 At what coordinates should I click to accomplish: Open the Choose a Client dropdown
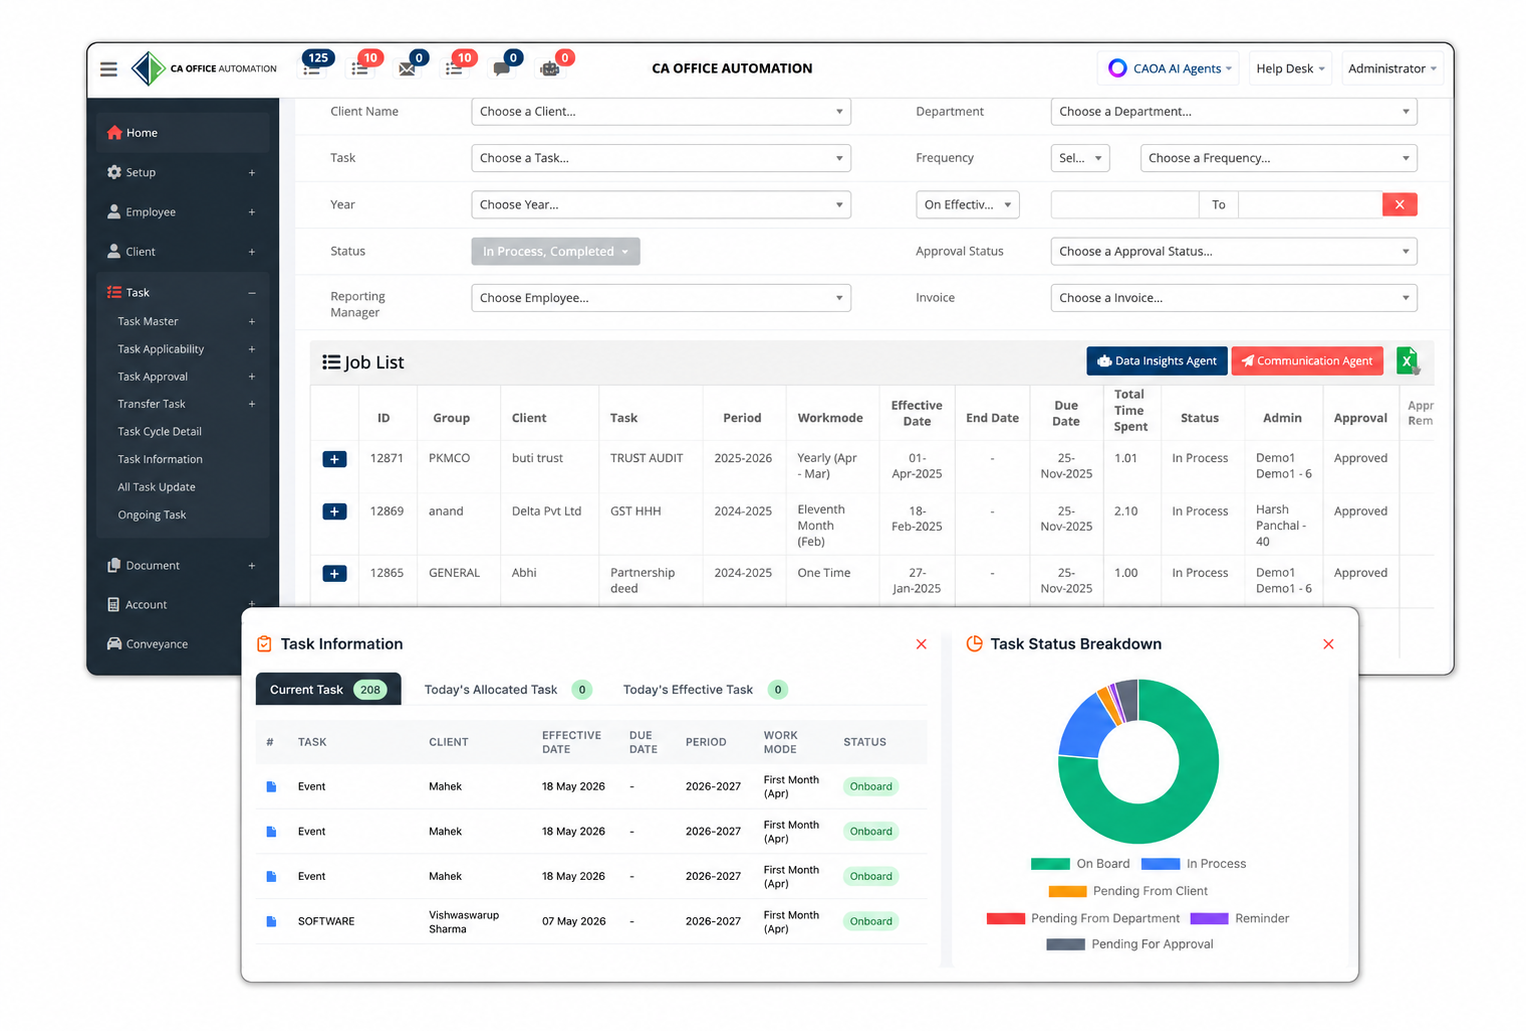[661, 111]
